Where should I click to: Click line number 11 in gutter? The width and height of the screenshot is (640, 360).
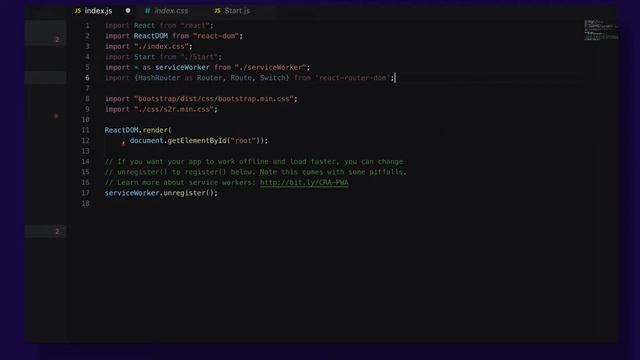[85, 130]
